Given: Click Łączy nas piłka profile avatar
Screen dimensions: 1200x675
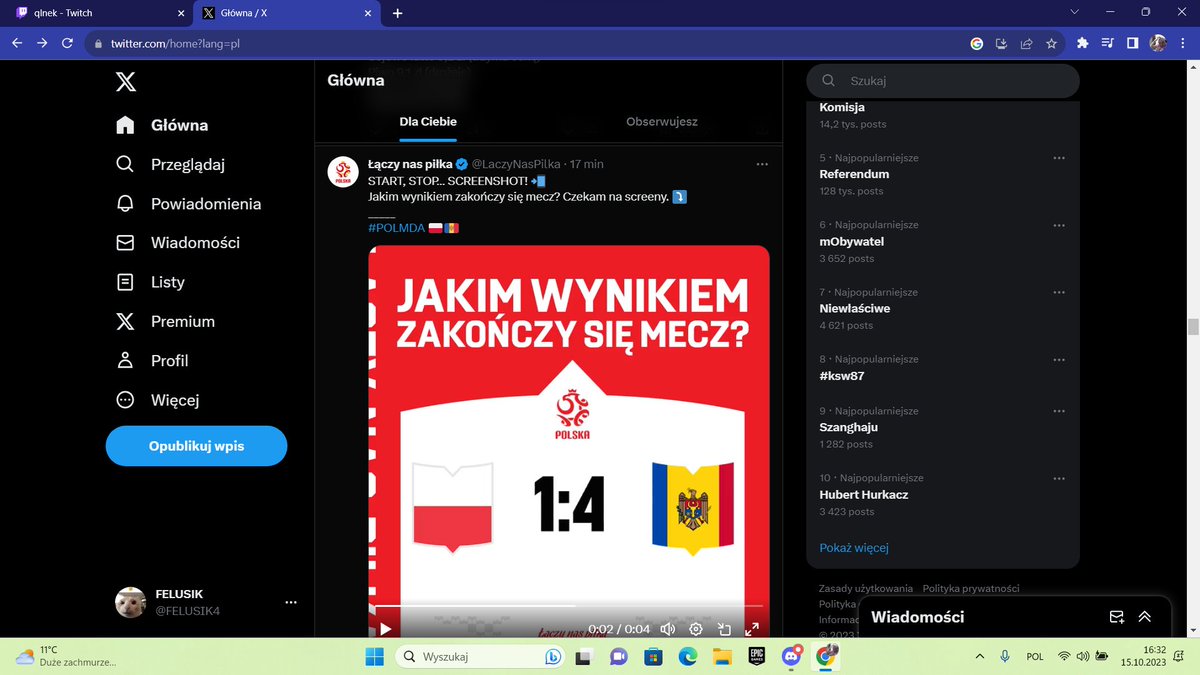Looking at the screenshot, I should (x=343, y=172).
